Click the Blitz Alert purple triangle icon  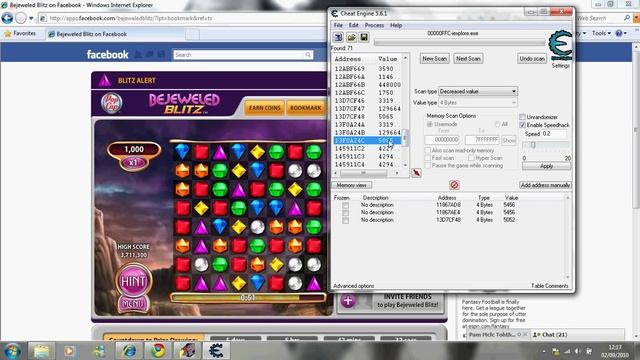(x=105, y=80)
